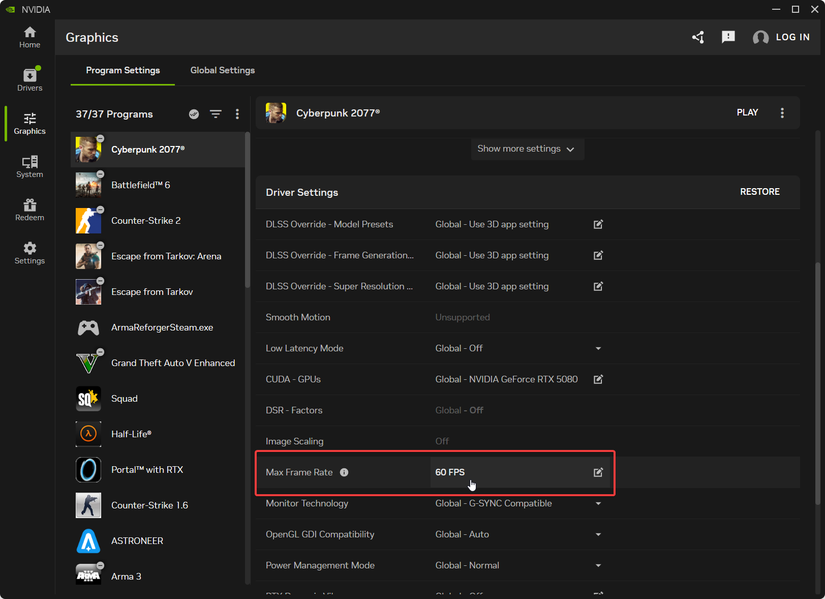Open the Redeem sidebar page
825x599 pixels.
tap(29, 210)
